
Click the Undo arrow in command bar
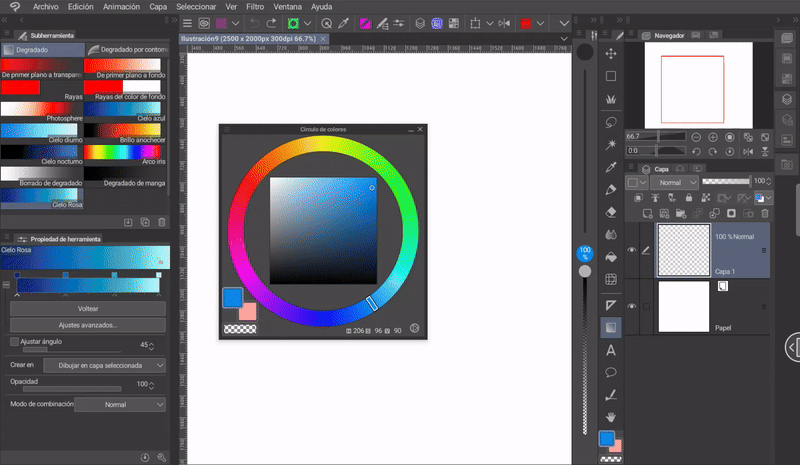tap(255, 22)
